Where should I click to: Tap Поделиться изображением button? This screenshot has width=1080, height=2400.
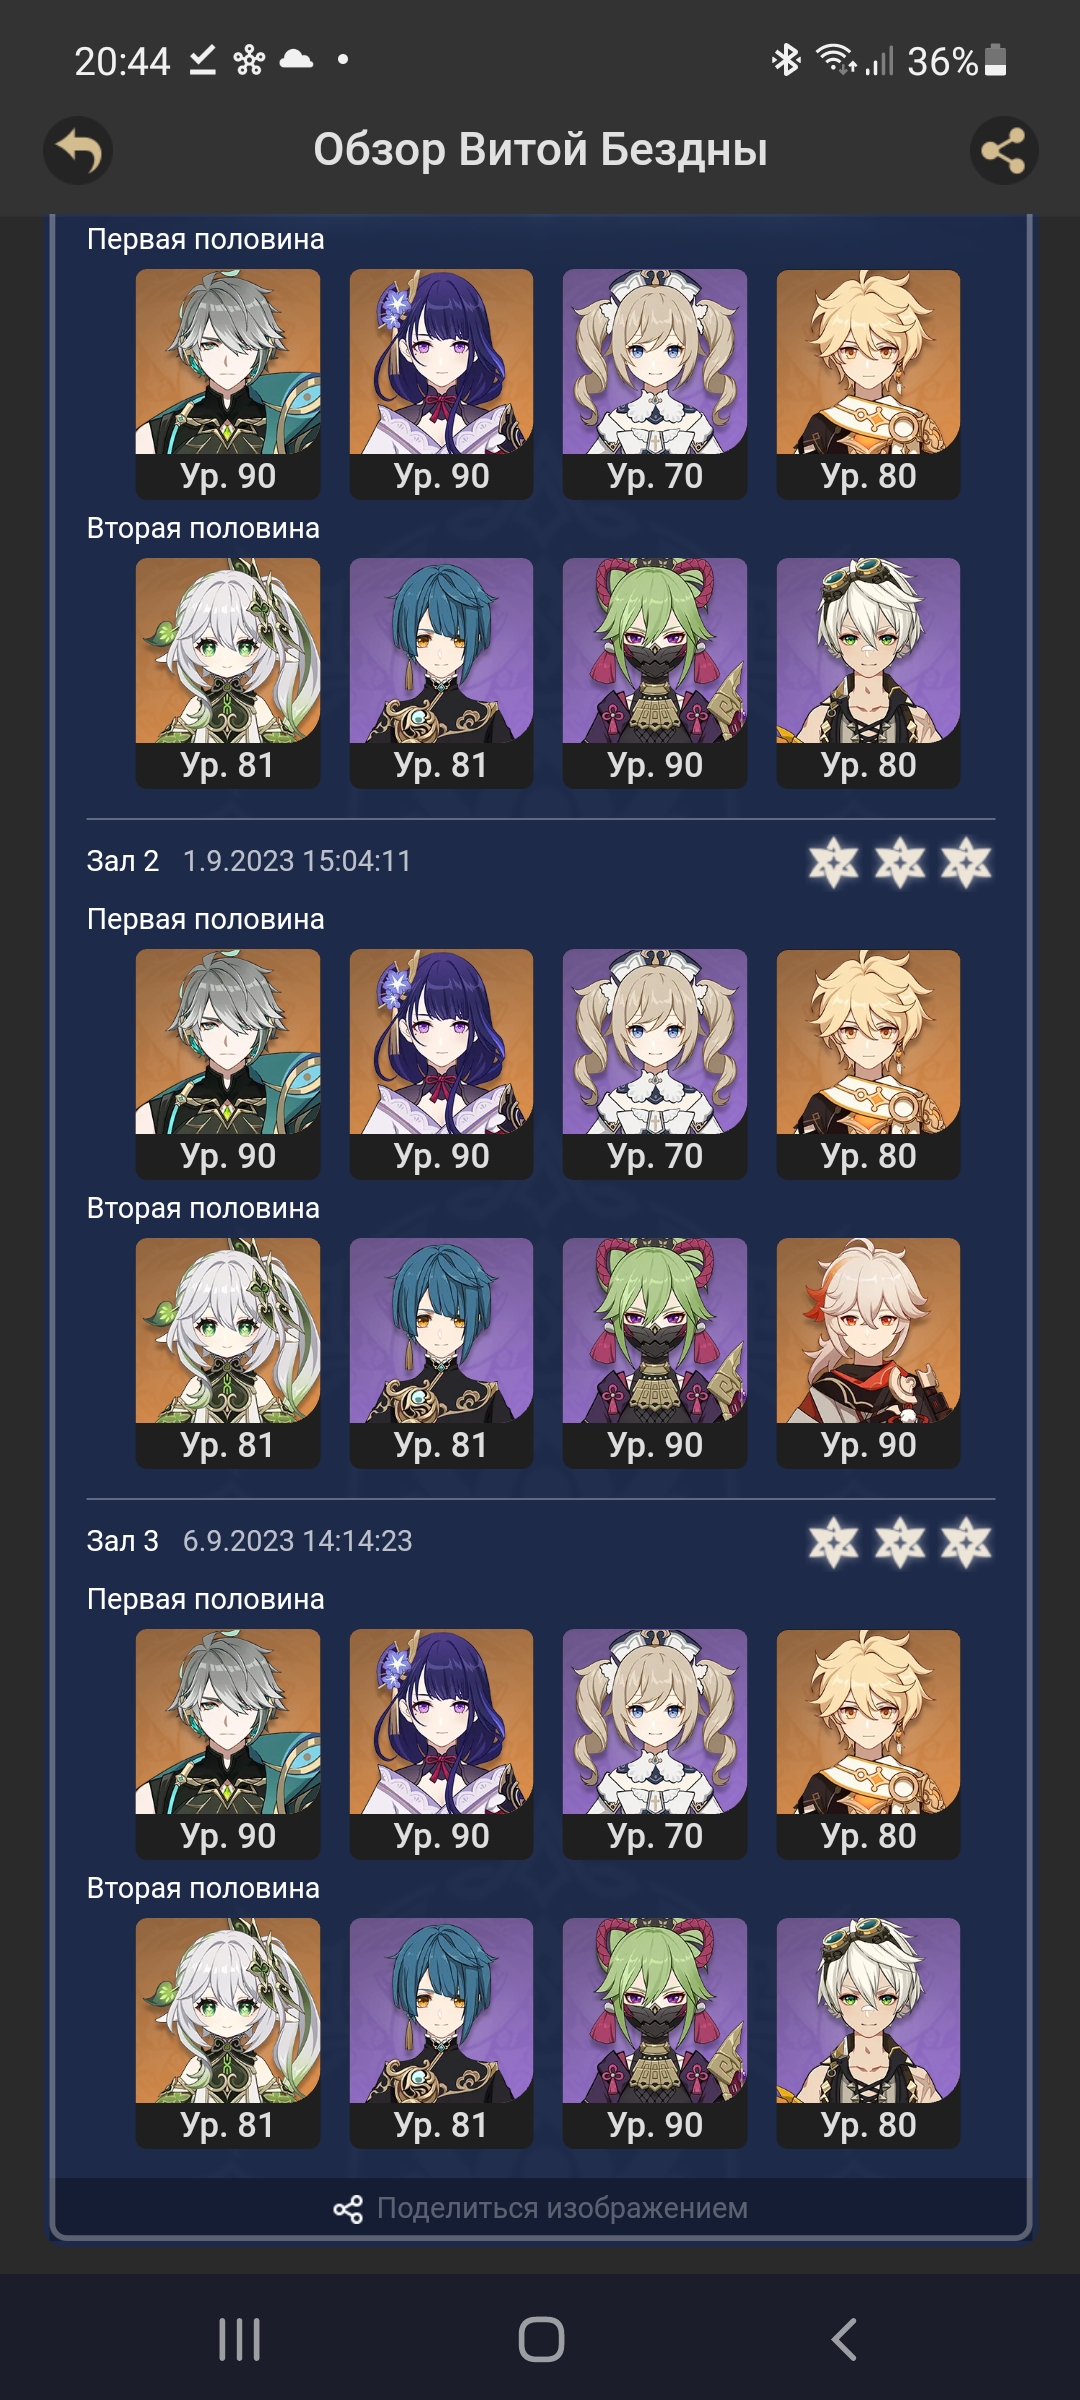click(541, 2208)
